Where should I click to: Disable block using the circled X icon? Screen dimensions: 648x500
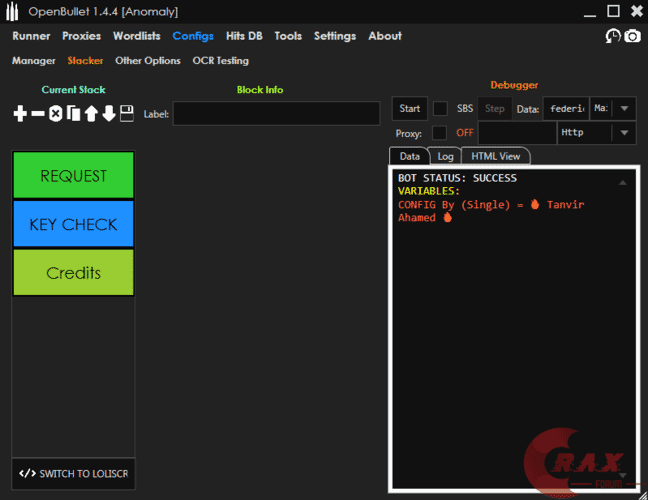point(55,113)
